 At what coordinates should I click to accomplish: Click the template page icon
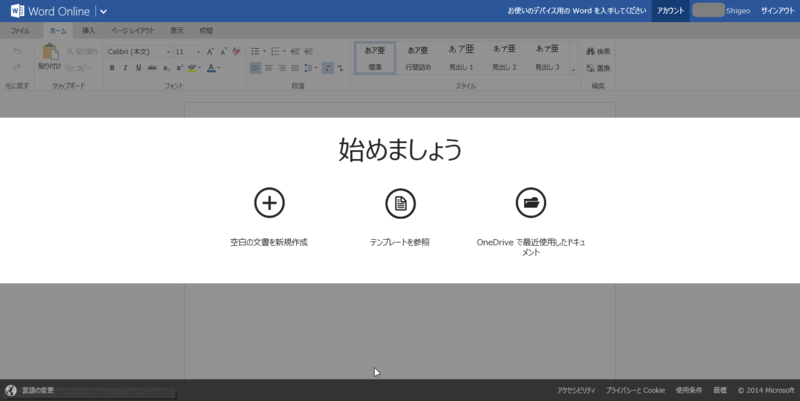(401, 203)
